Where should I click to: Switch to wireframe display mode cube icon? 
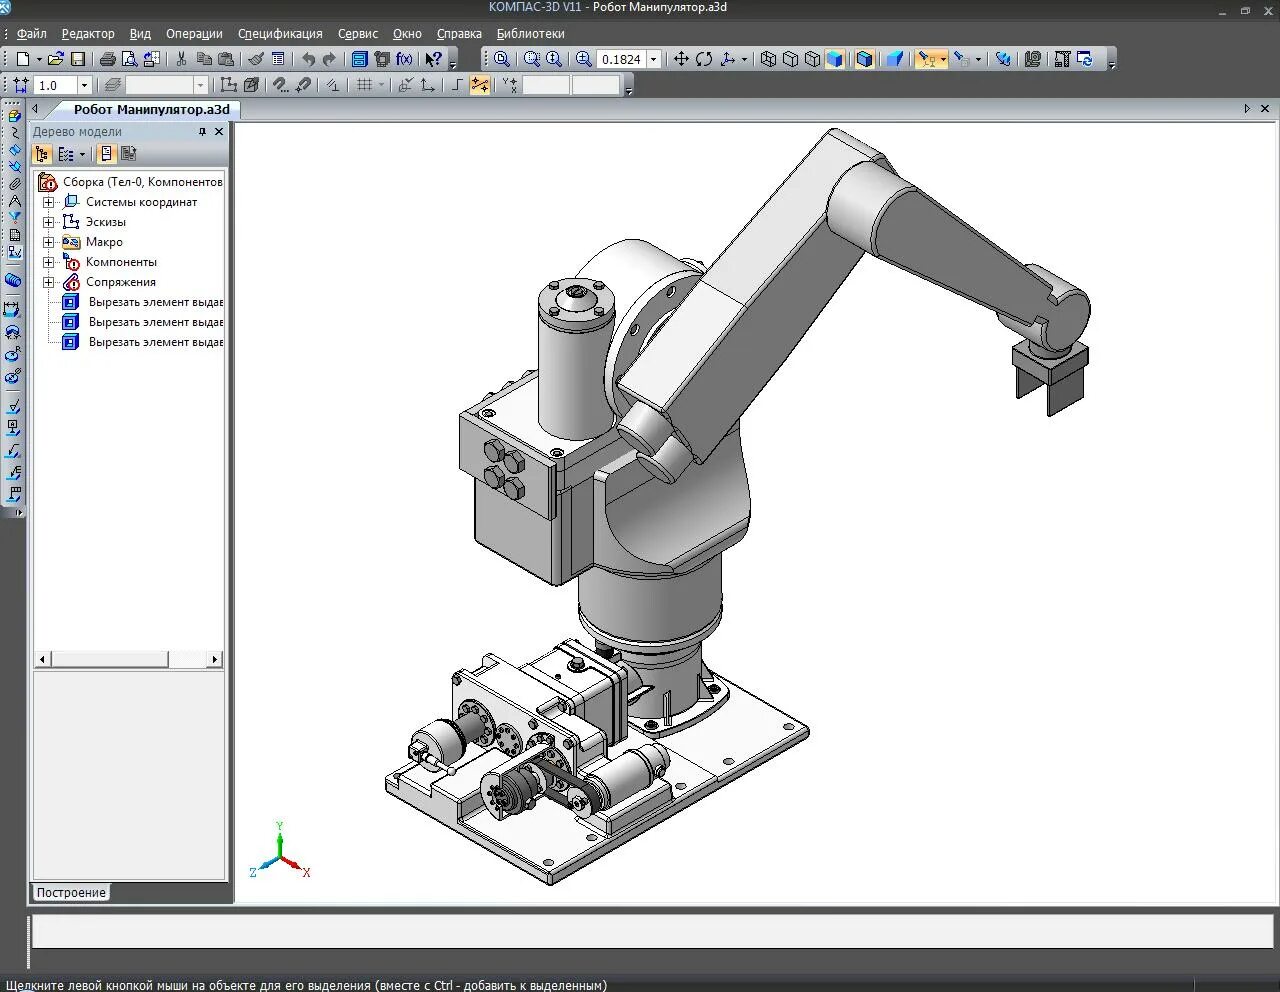tap(768, 59)
